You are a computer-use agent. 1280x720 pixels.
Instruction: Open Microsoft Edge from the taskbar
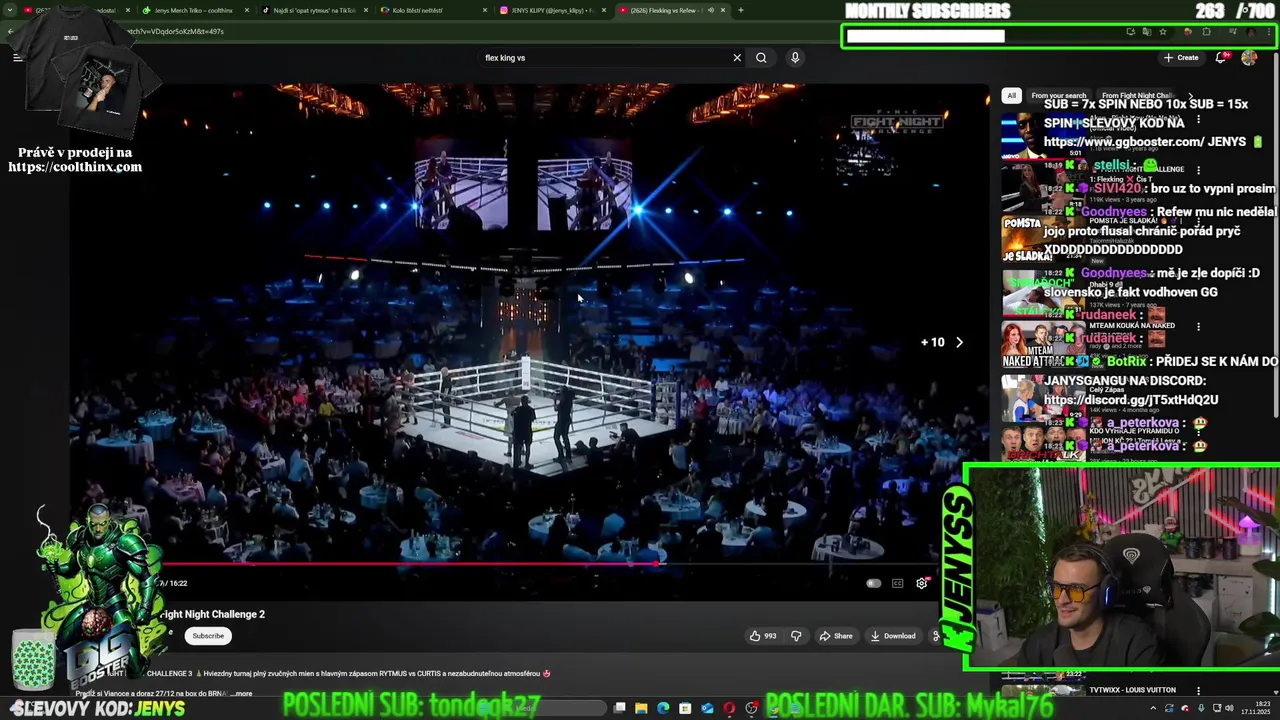(663, 708)
